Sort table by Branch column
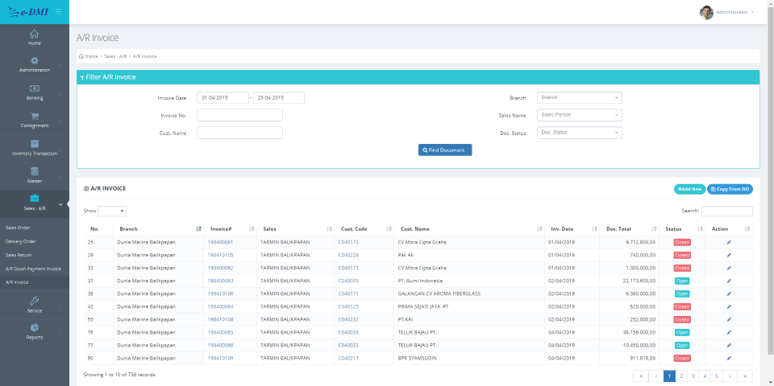The height and width of the screenshot is (386, 774). (x=158, y=229)
